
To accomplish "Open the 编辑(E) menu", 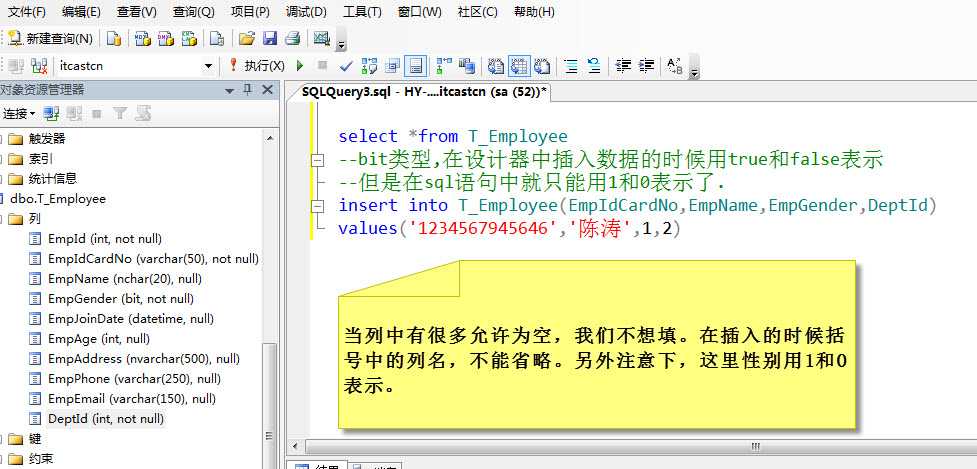I will click(x=81, y=12).
